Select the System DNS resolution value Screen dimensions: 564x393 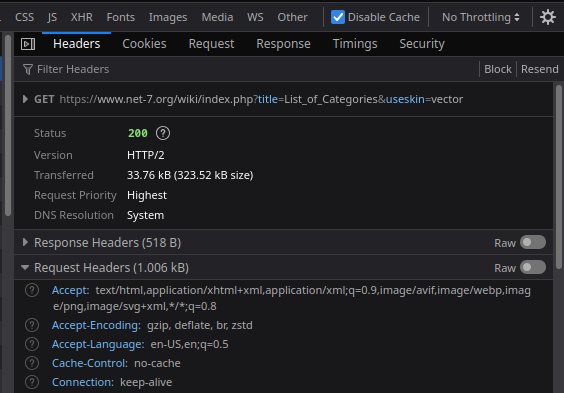tap(145, 215)
